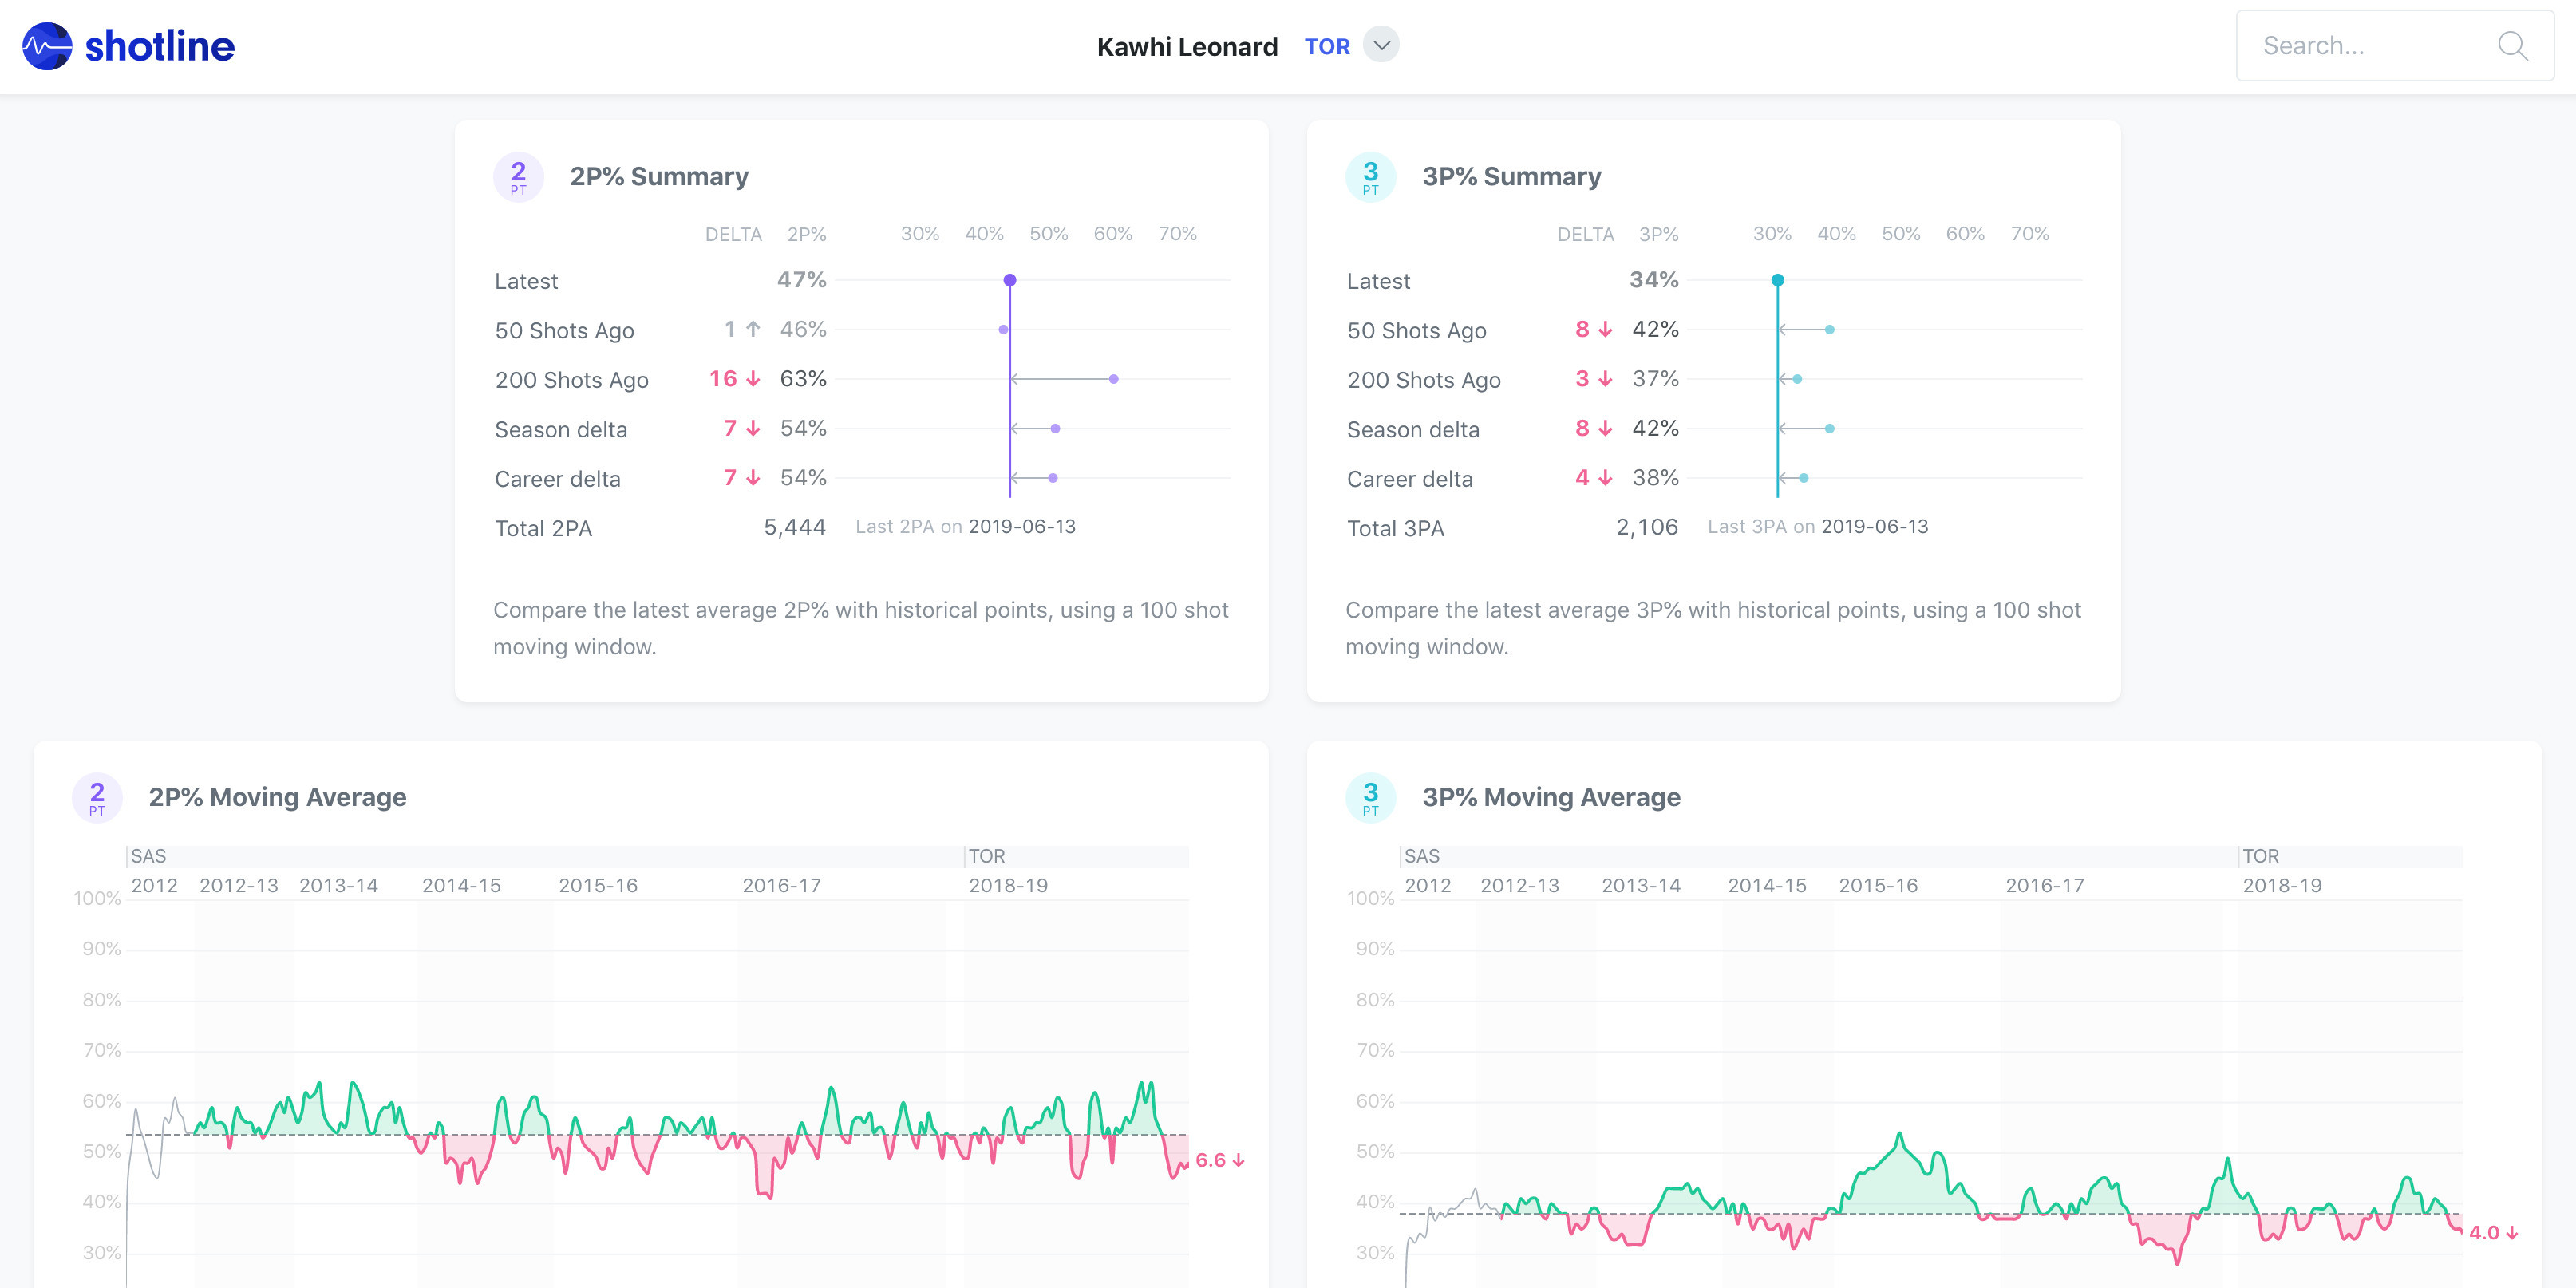Click the Latest 3P% teal marker dot

click(x=1777, y=280)
